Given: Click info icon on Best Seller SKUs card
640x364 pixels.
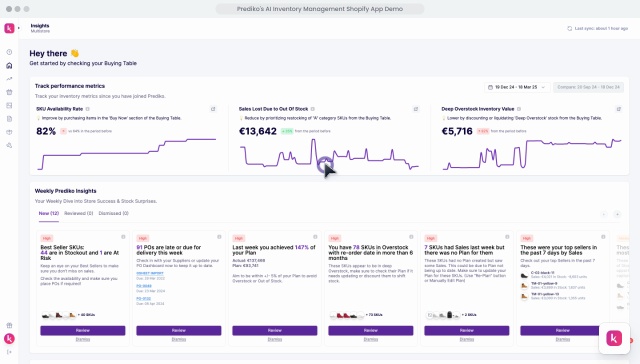Looking at the screenshot, I should [x=123, y=237].
